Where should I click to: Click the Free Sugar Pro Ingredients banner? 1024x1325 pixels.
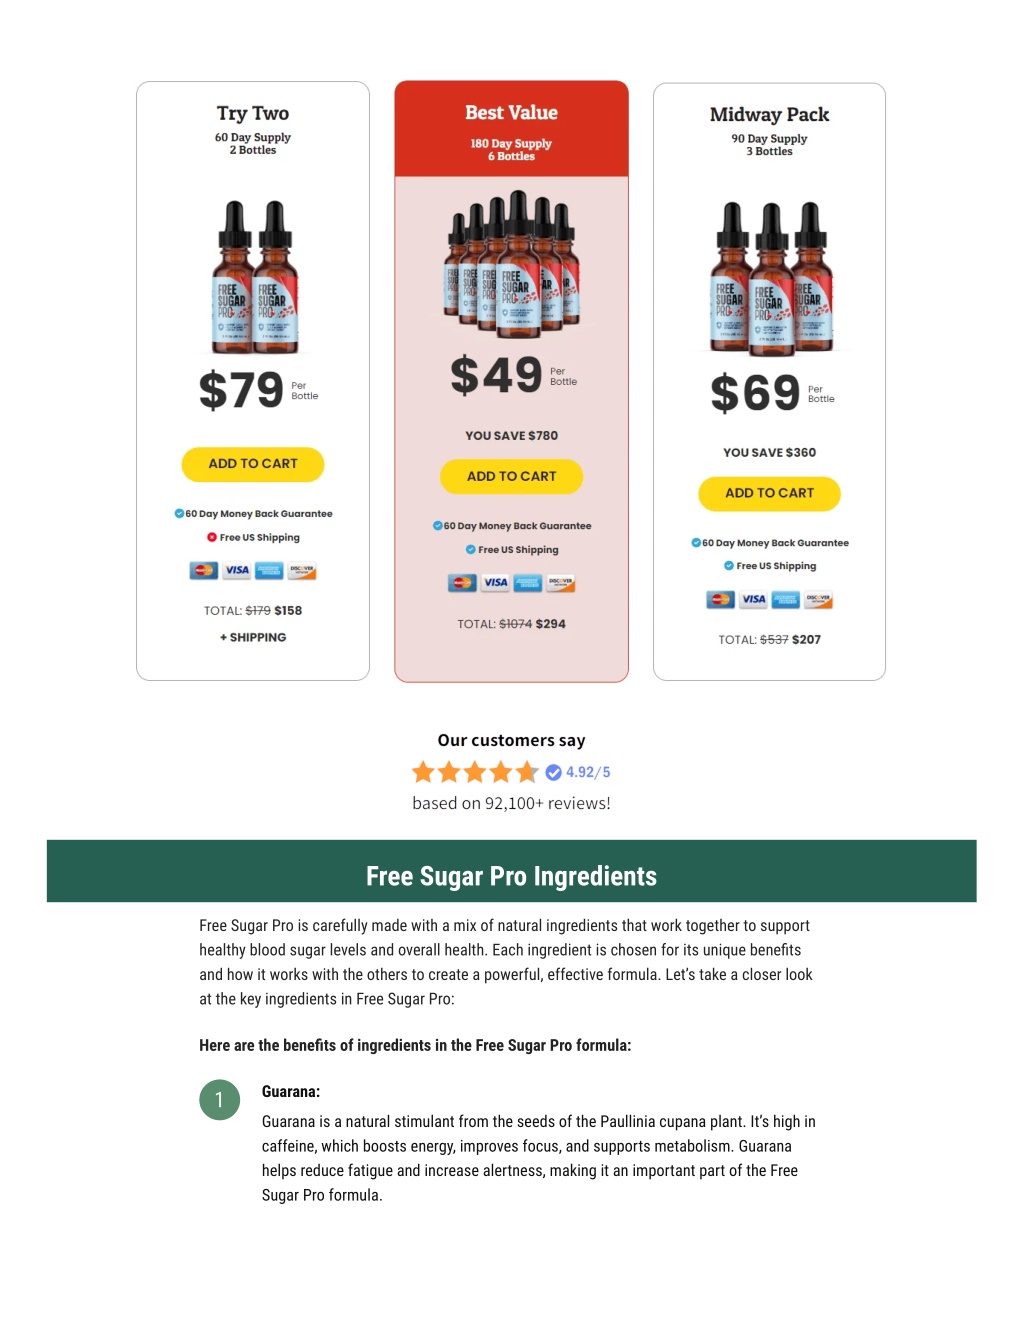pyautogui.click(x=511, y=871)
